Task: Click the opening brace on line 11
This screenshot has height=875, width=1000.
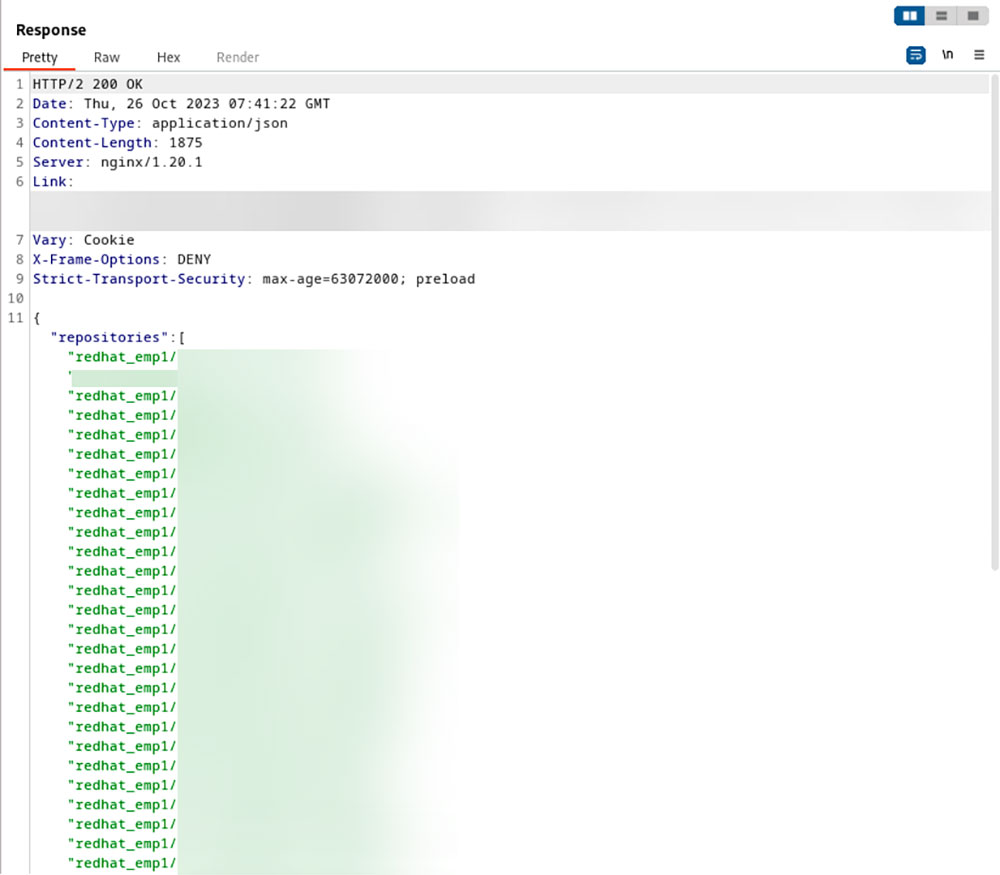Action: [x=37, y=318]
